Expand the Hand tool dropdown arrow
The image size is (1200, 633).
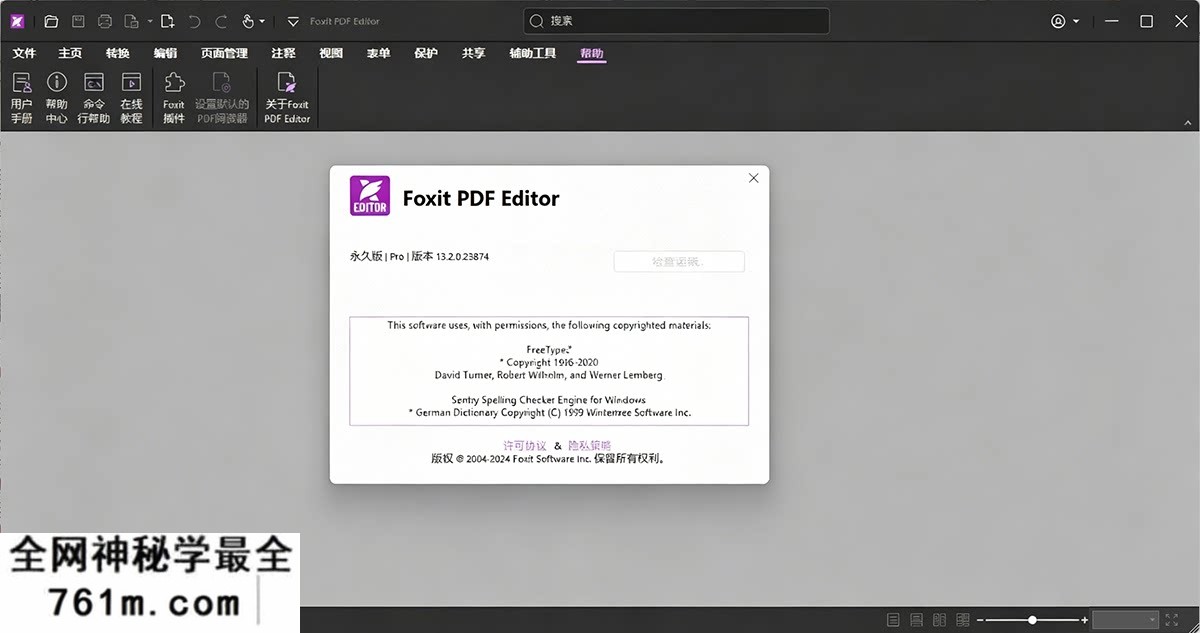tap(263, 21)
